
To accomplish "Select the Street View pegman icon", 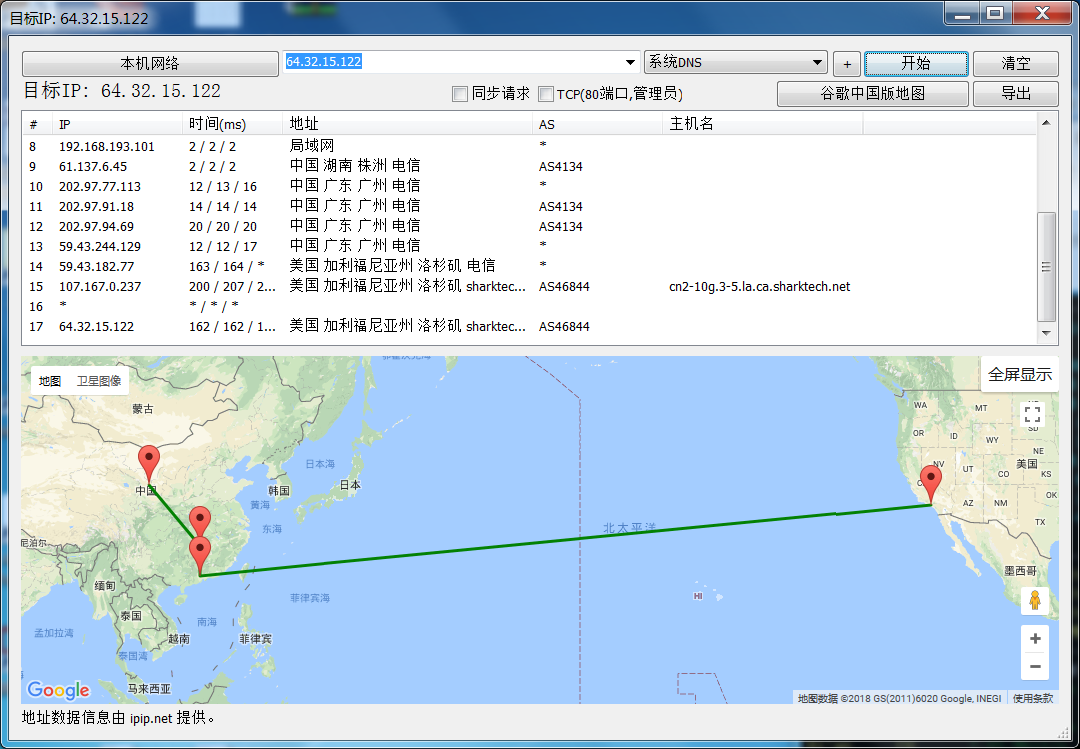I will pyautogui.click(x=1034, y=600).
